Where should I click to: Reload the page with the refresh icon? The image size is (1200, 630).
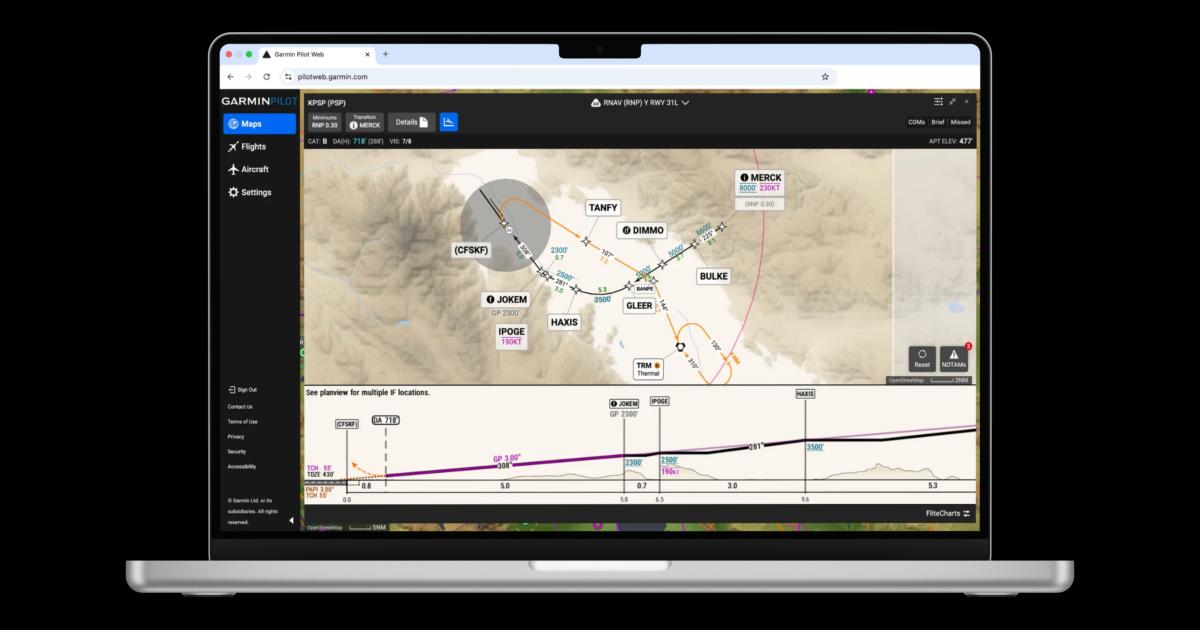266,76
